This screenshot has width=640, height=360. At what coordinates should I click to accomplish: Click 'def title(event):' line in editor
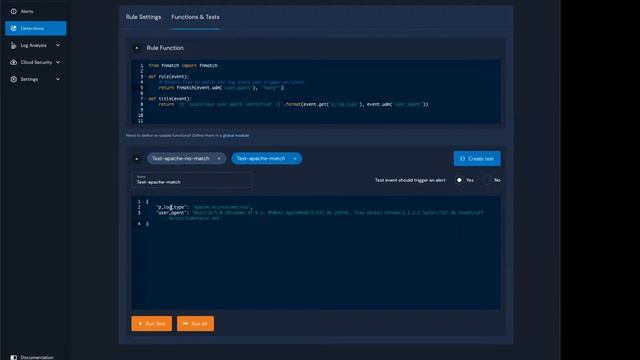click(x=170, y=99)
